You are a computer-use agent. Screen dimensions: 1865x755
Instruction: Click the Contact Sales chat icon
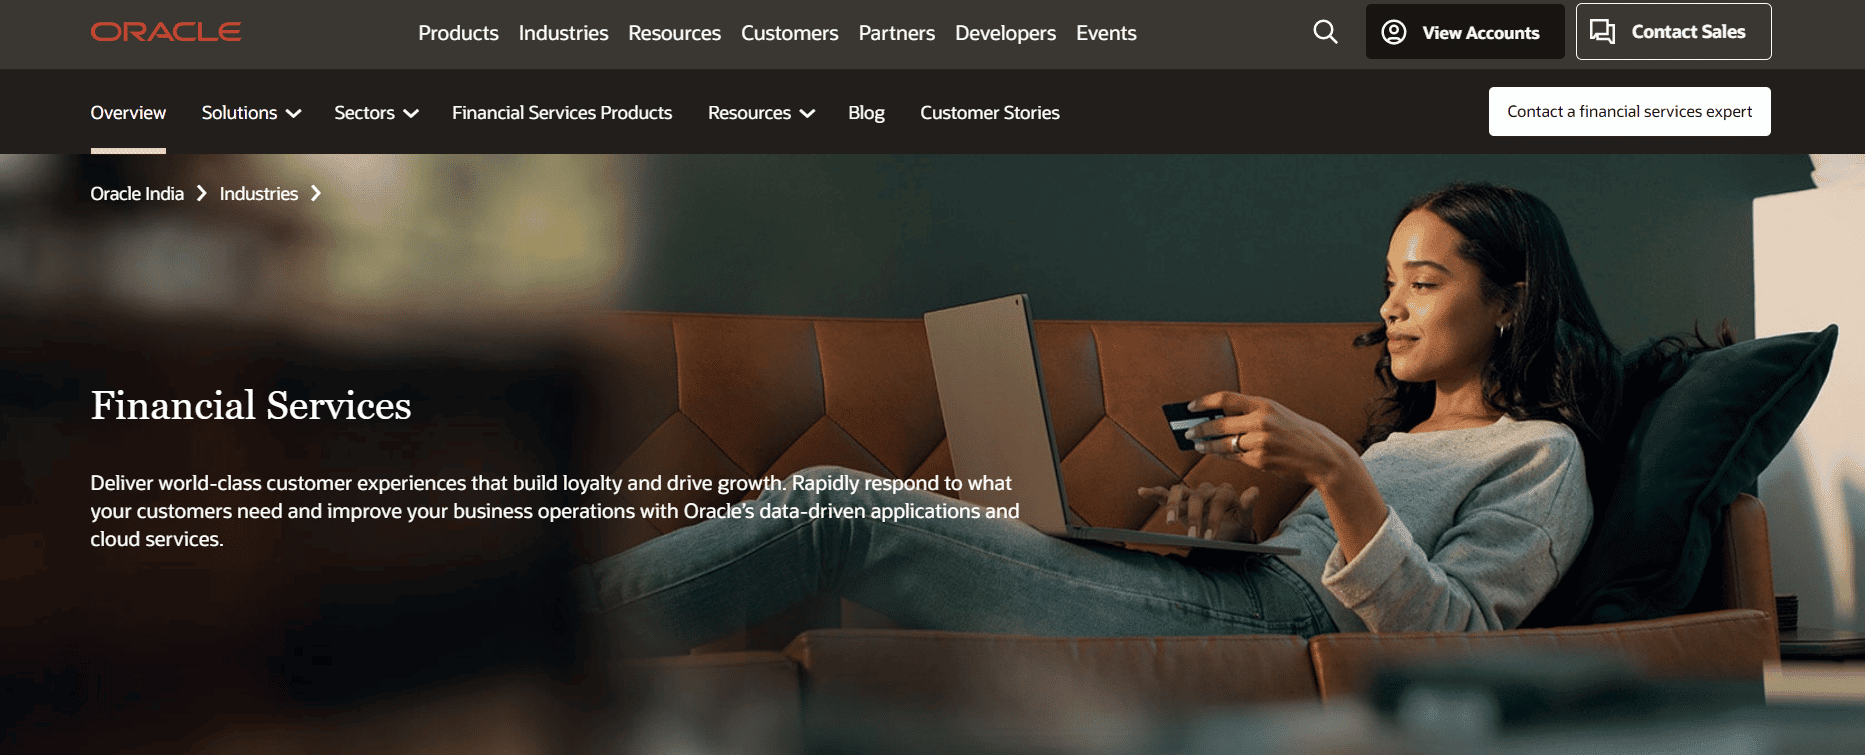tap(1603, 32)
